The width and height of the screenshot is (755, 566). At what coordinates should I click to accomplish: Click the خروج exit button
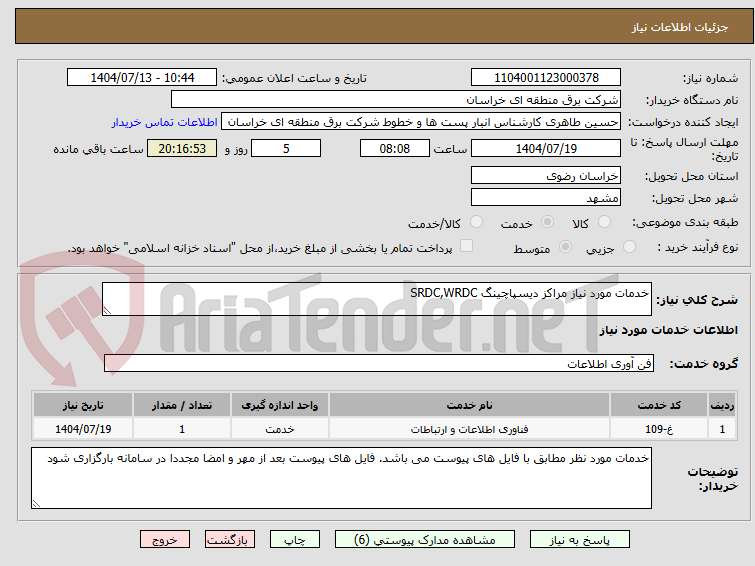[x=165, y=540]
